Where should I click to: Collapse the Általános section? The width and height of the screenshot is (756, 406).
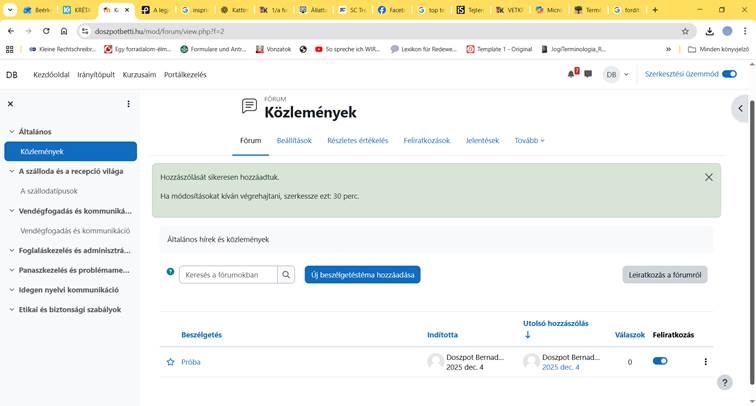12,132
